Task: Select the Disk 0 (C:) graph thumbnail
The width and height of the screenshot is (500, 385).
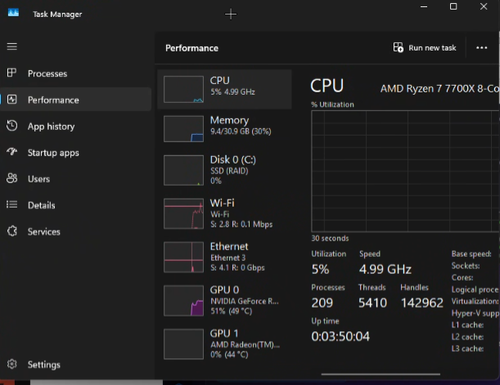Action: [x=184, y=170]
